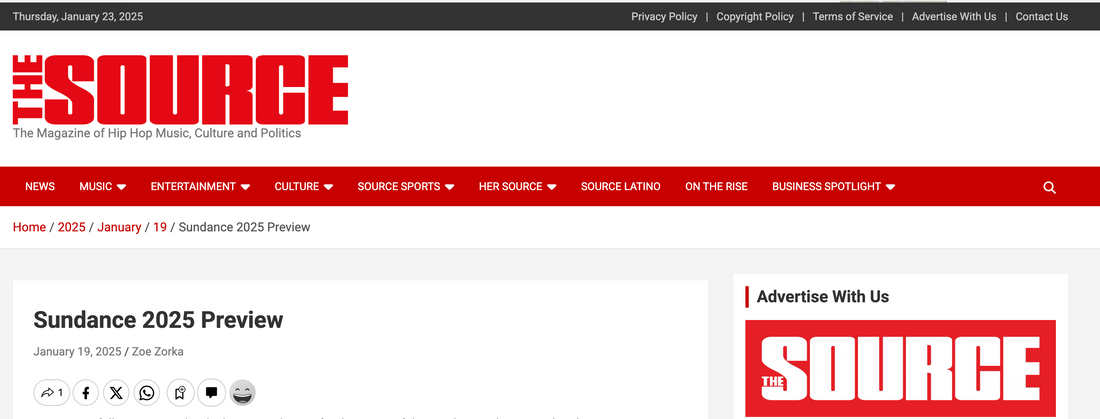Click The Source advertise banner image
This screenshot has width=1100, height=419.
click(x=900, y=368)
